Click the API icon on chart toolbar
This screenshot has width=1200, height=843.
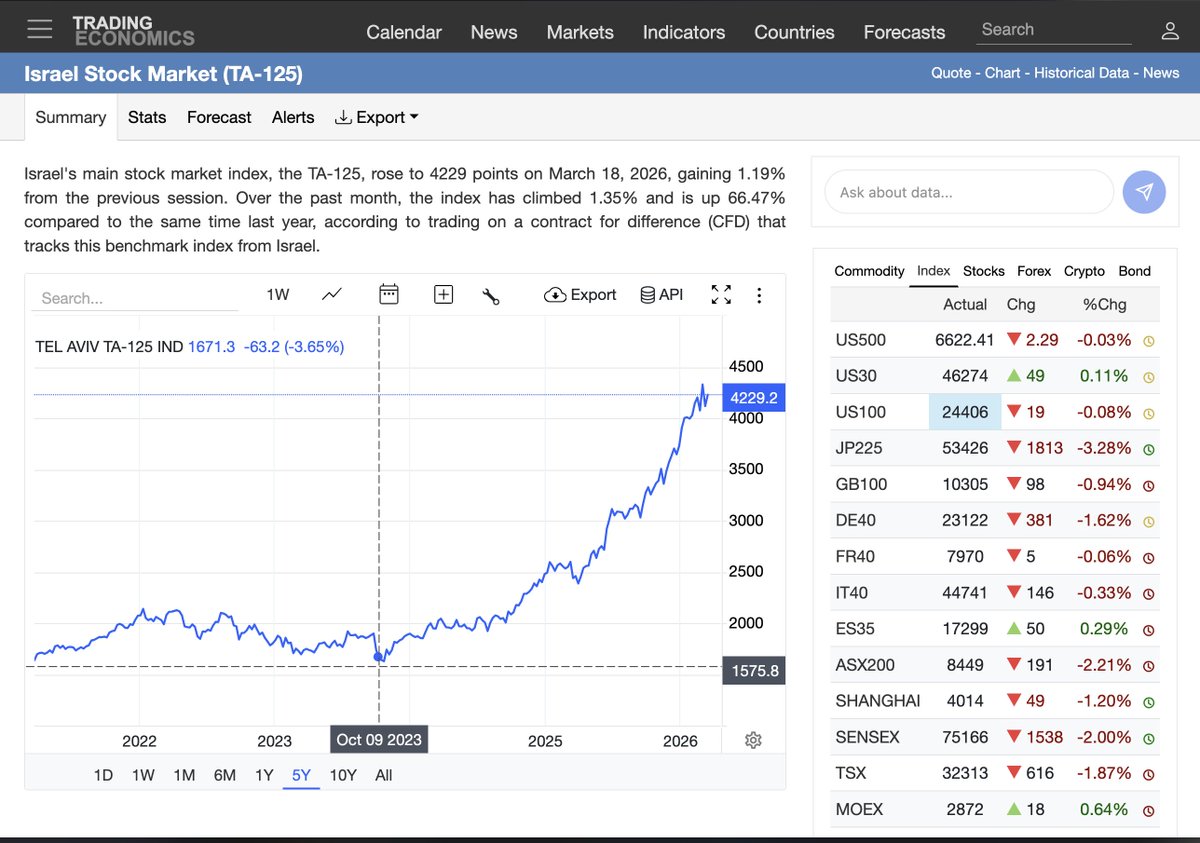(x=660, y=294)
